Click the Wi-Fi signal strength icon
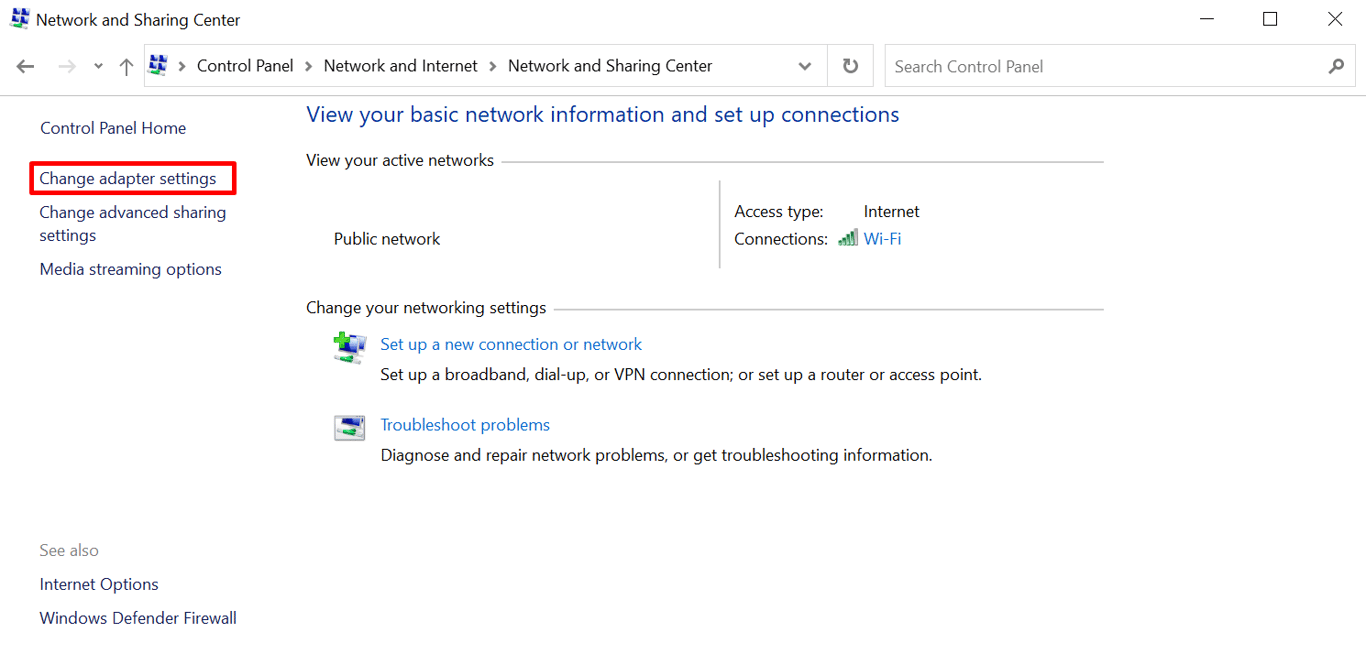The width and height of the screenshot is (1366, 654). (x=847, y=237)
